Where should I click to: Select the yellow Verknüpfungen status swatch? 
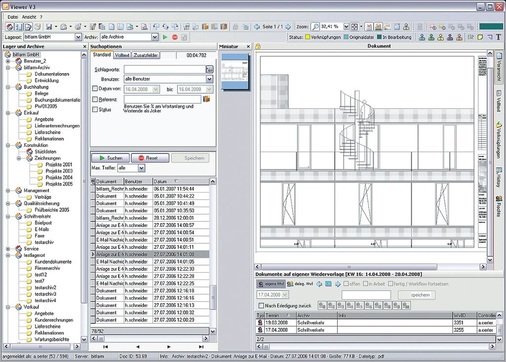308,37
